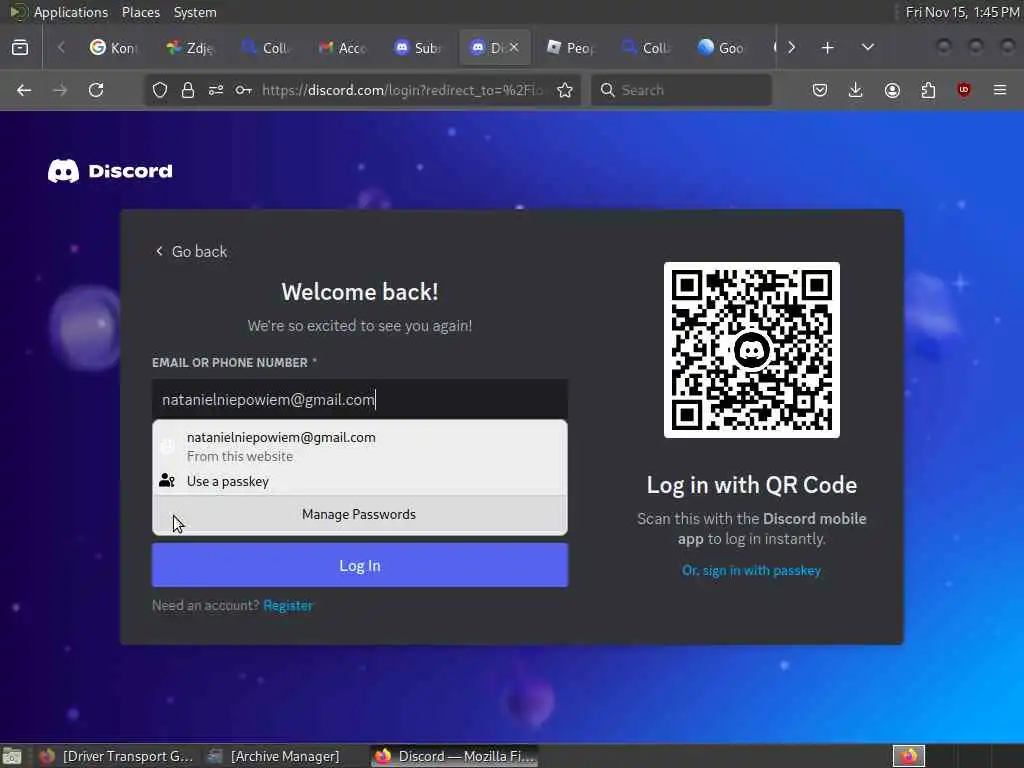Open the Places menu
The height and width of the screenshot is (768, 1024).
[140, 12]
